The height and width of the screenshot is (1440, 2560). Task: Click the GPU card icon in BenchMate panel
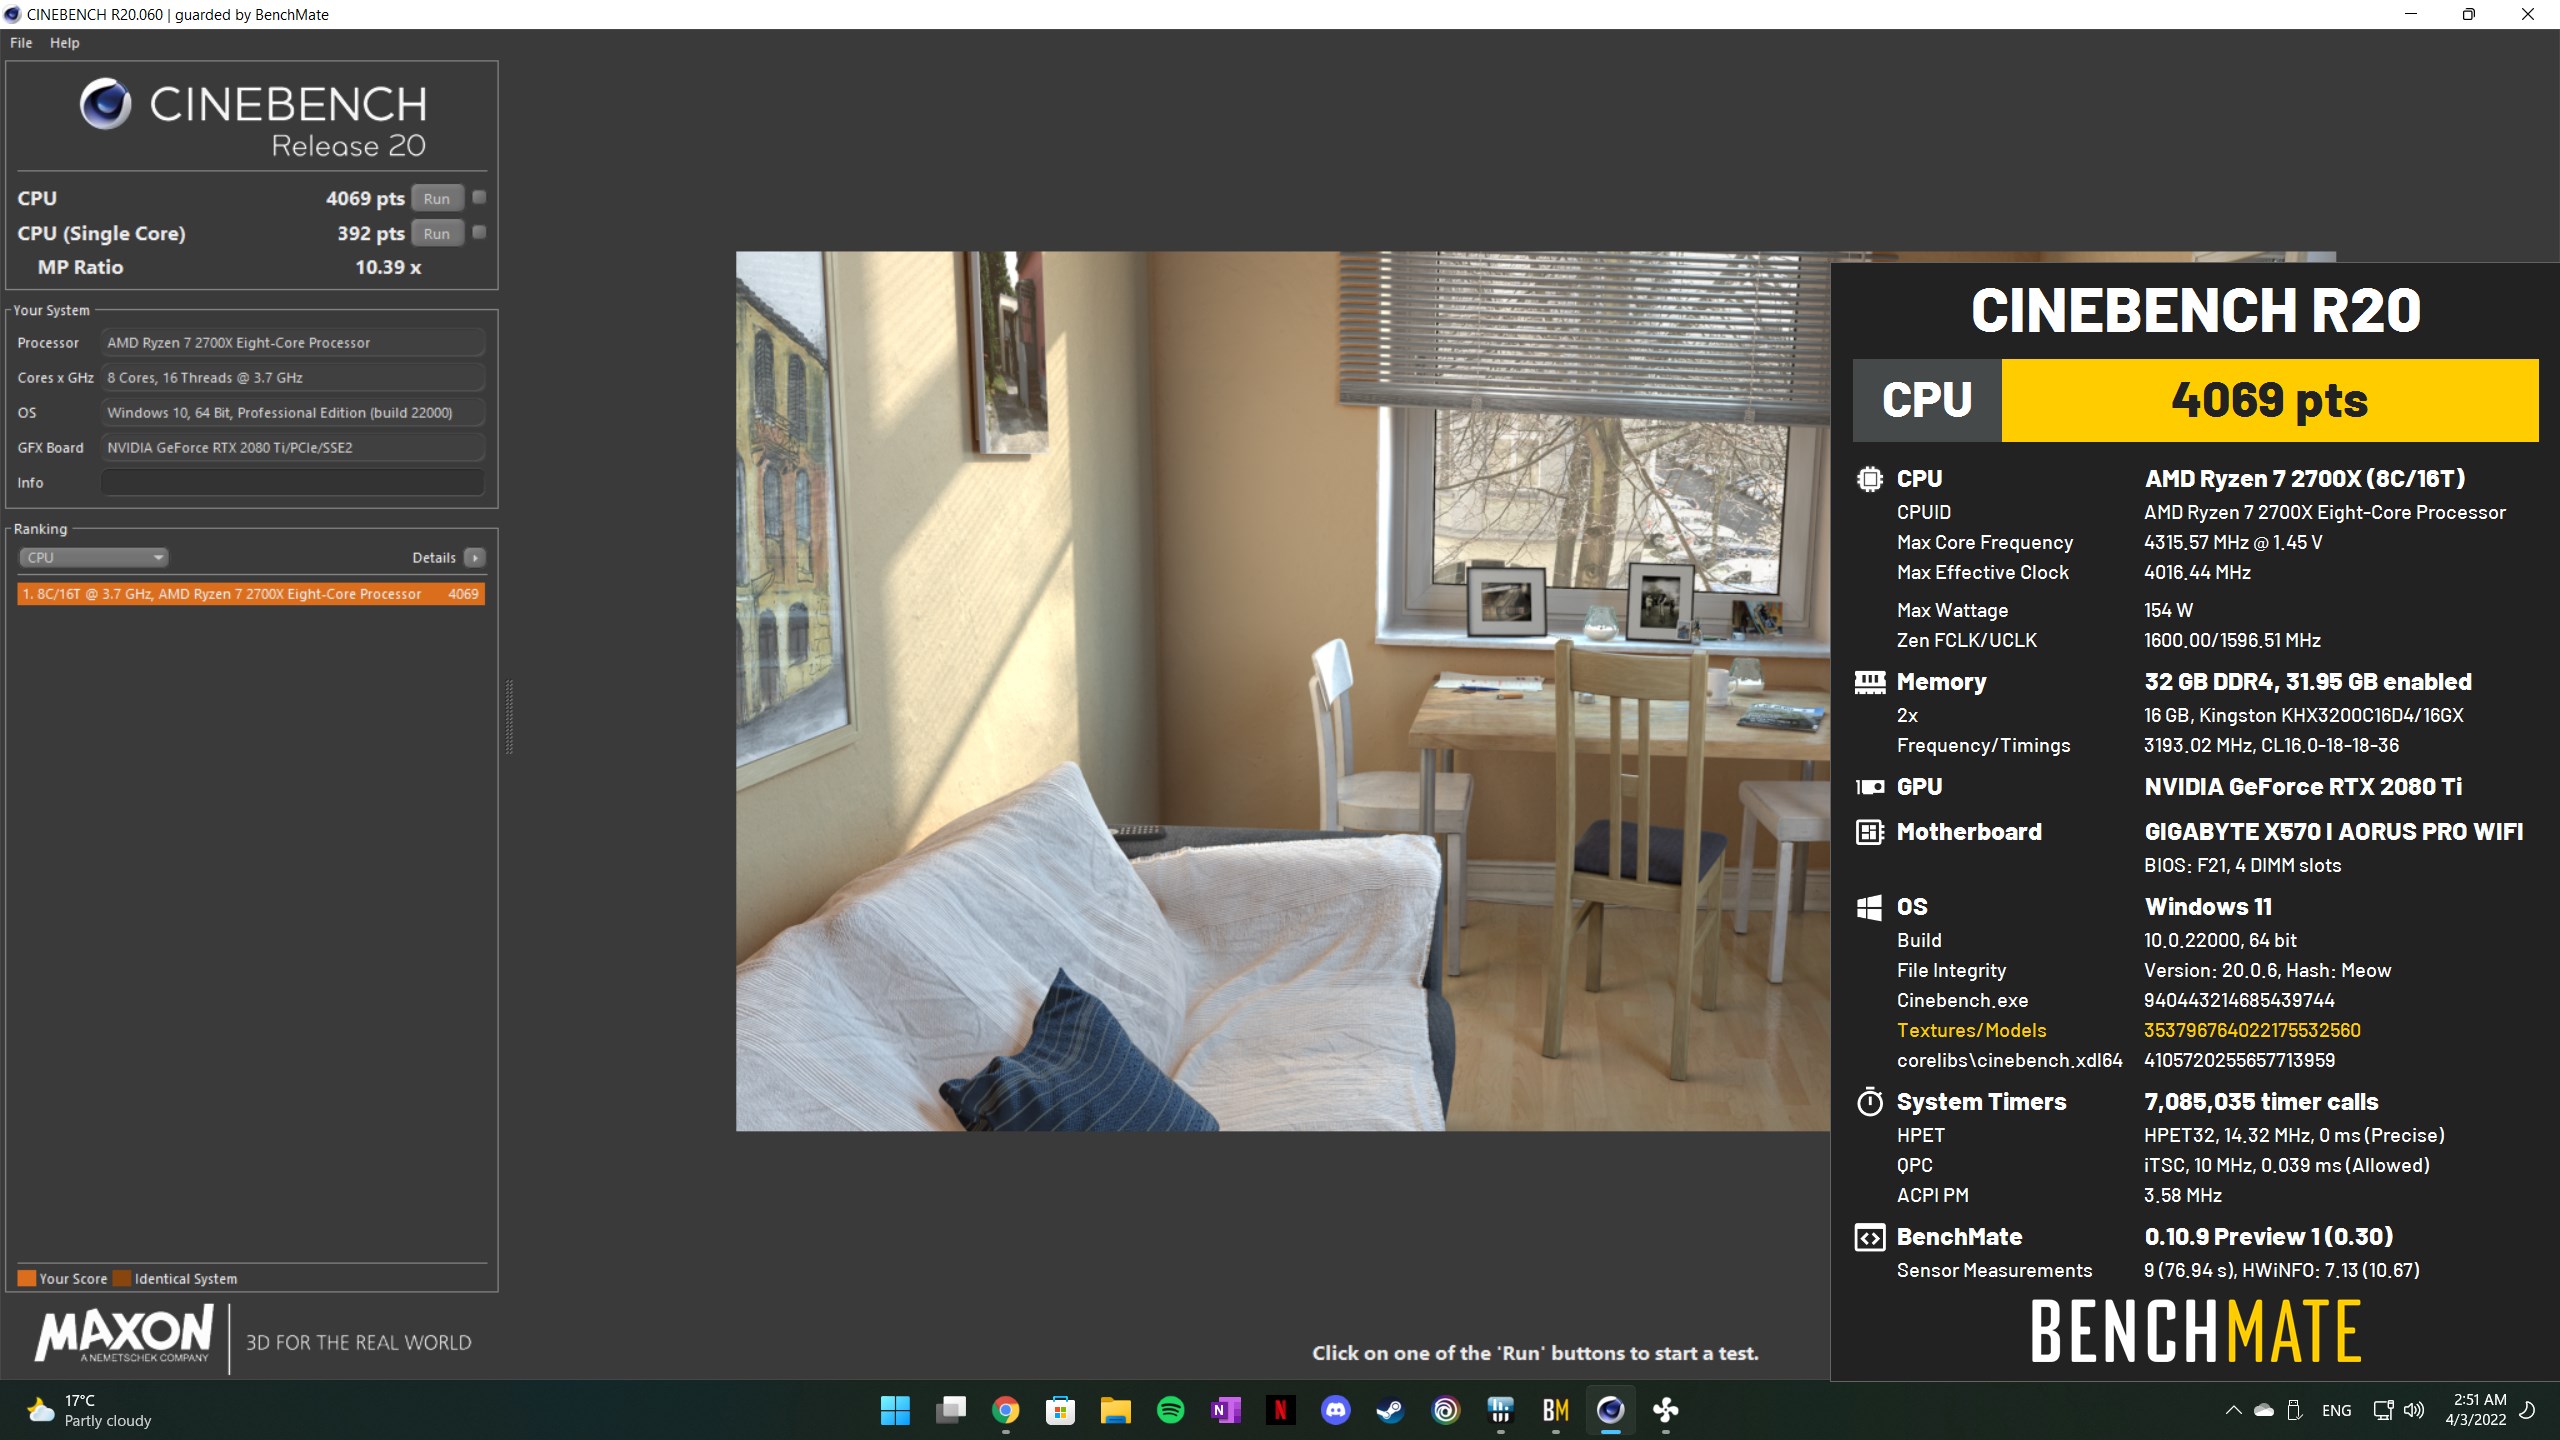click(1869, 787)
